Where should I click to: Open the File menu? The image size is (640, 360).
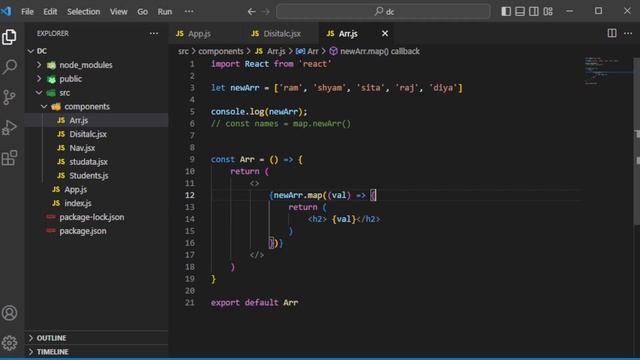(x=27, y=11)
